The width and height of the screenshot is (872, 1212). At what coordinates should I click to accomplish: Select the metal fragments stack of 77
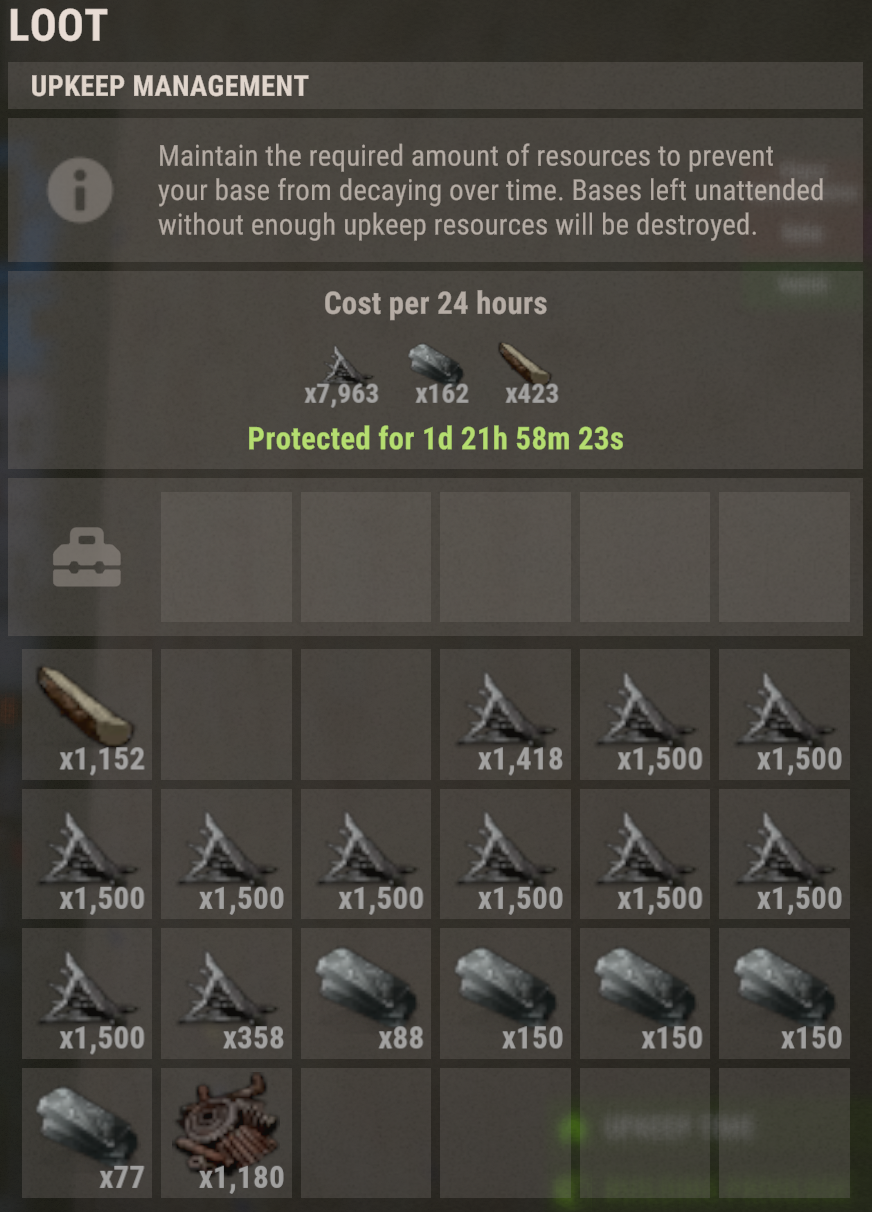87,1133
